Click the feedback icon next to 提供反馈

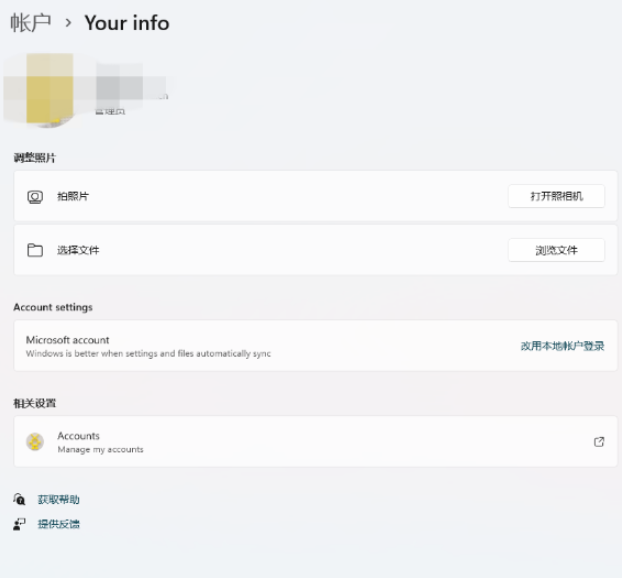point(19,524)
